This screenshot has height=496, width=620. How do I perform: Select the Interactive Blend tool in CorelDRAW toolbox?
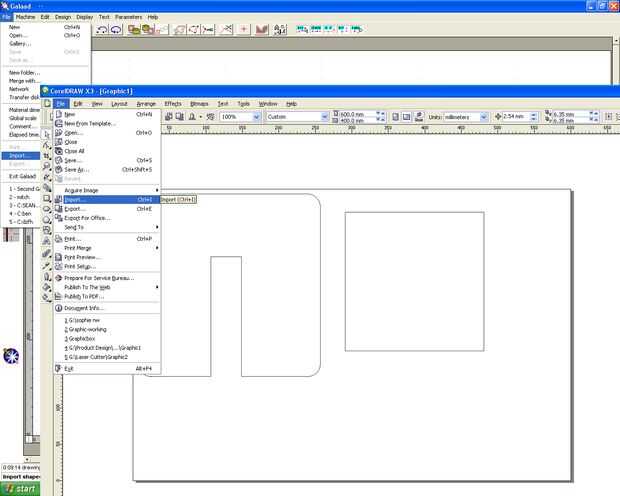click(x=47, y=254)
